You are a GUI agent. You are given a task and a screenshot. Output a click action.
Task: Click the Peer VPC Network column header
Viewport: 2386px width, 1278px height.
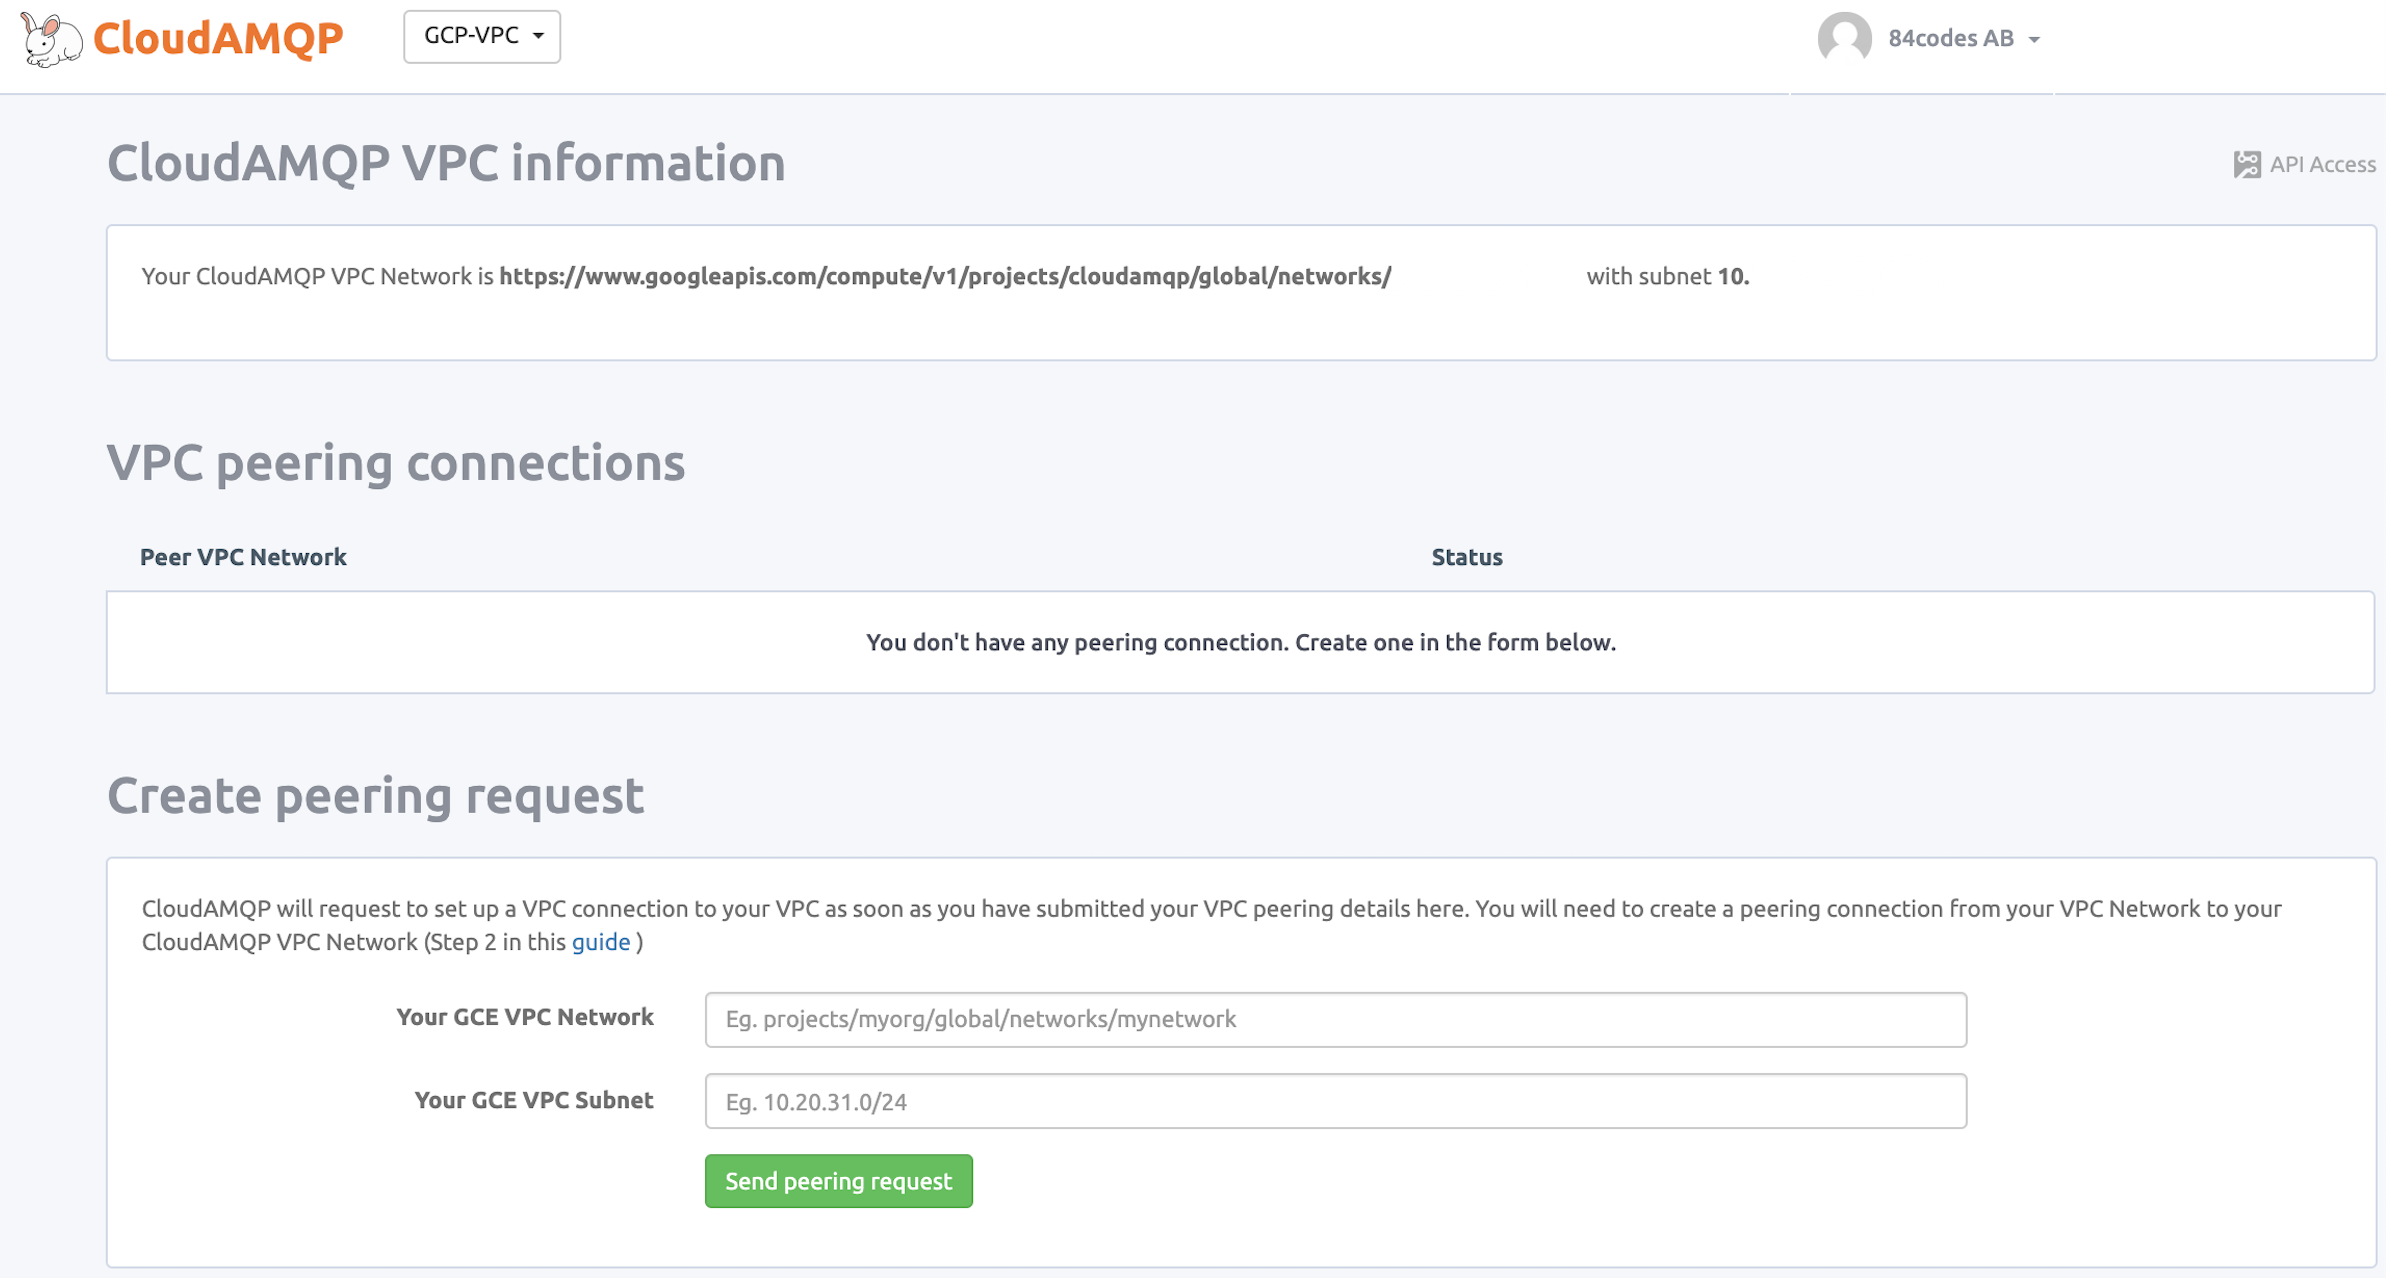click(x=243, y=557)
